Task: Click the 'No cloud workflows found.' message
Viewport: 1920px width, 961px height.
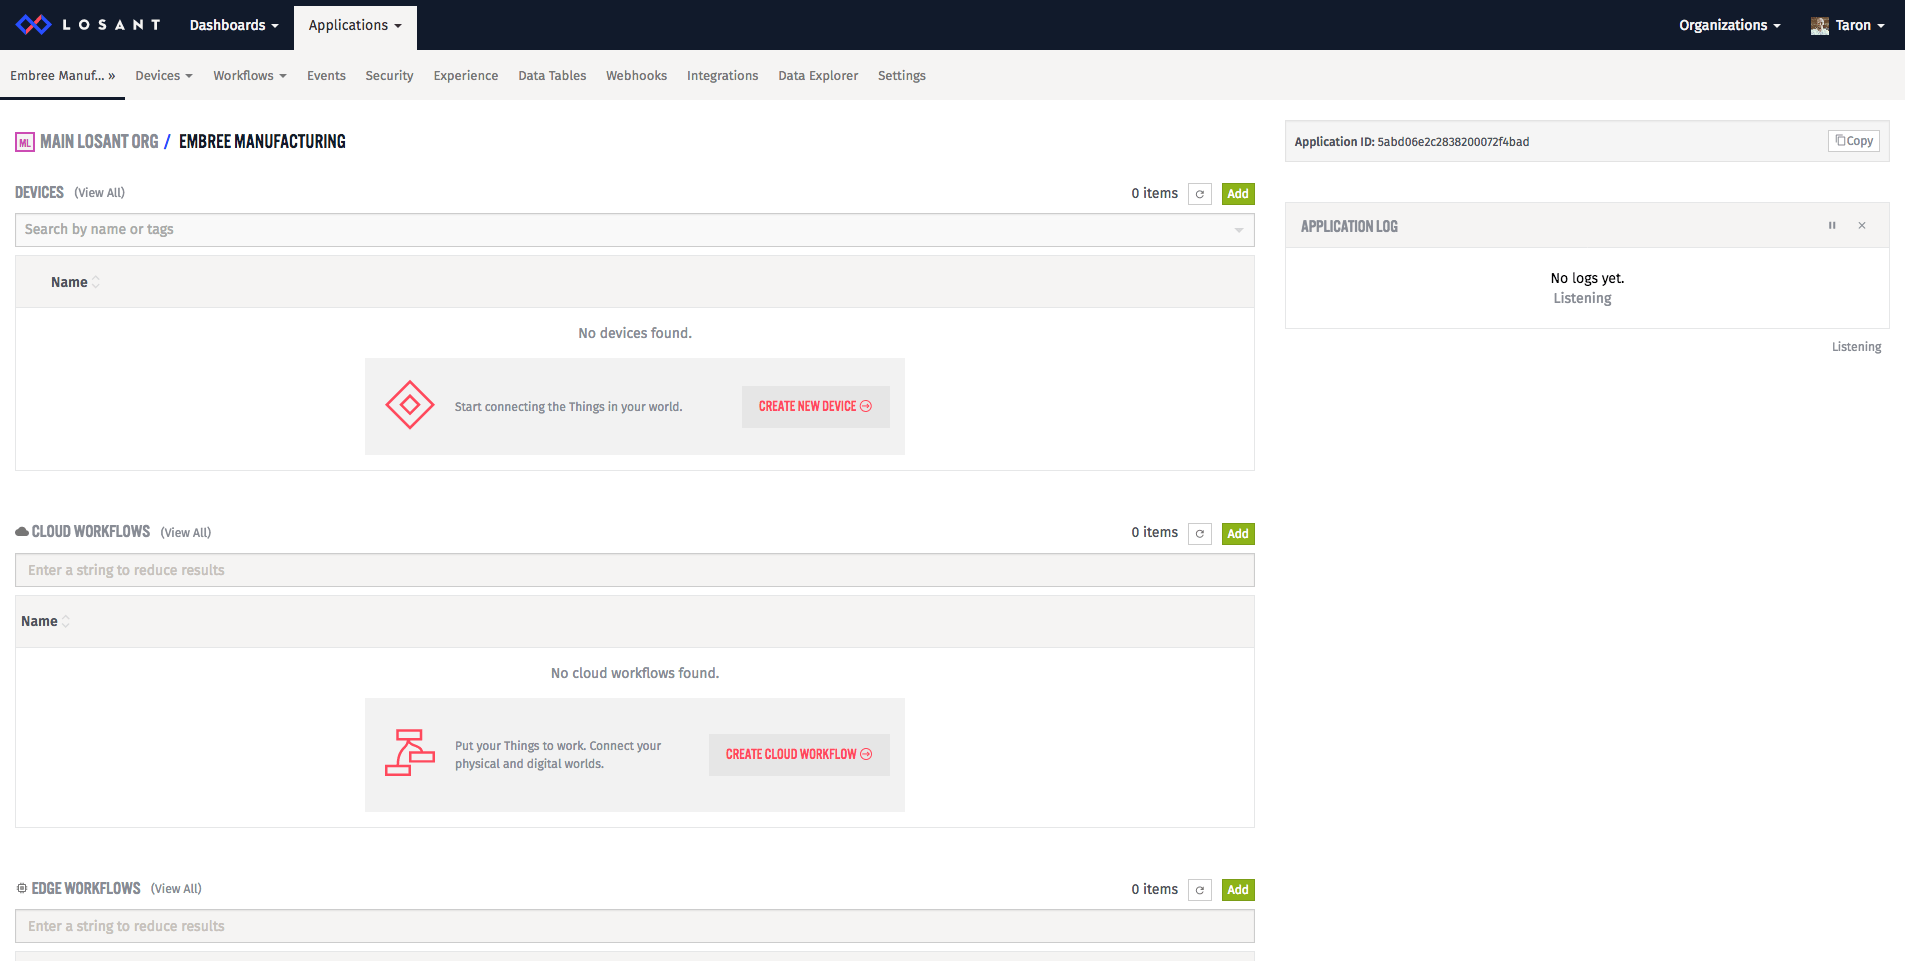Action: (635, 673)
